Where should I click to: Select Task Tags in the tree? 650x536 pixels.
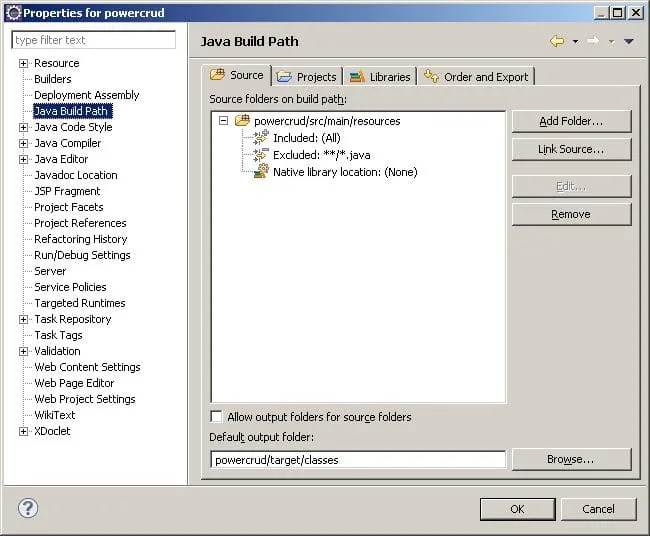click(58, 335)
